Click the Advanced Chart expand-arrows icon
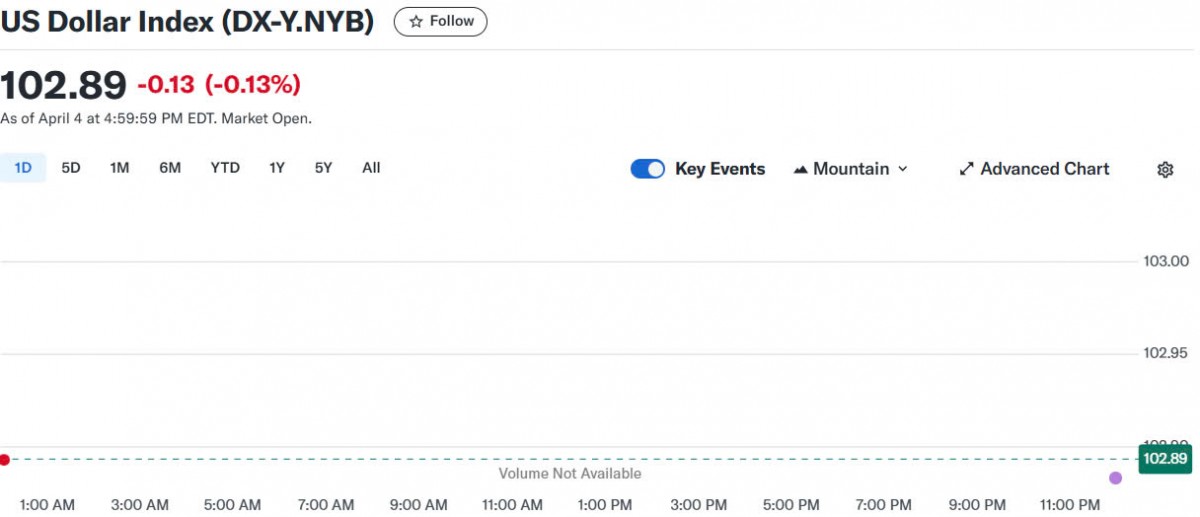1200x517 pixels. pyautogui.click(x=966, y=169)
